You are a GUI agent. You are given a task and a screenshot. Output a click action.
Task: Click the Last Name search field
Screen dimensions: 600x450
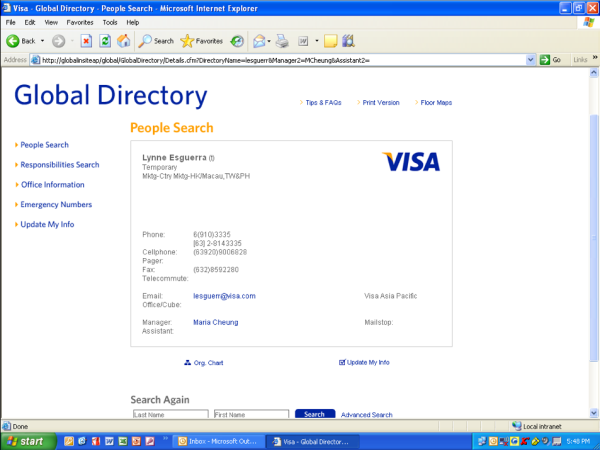tap(171, 414)
